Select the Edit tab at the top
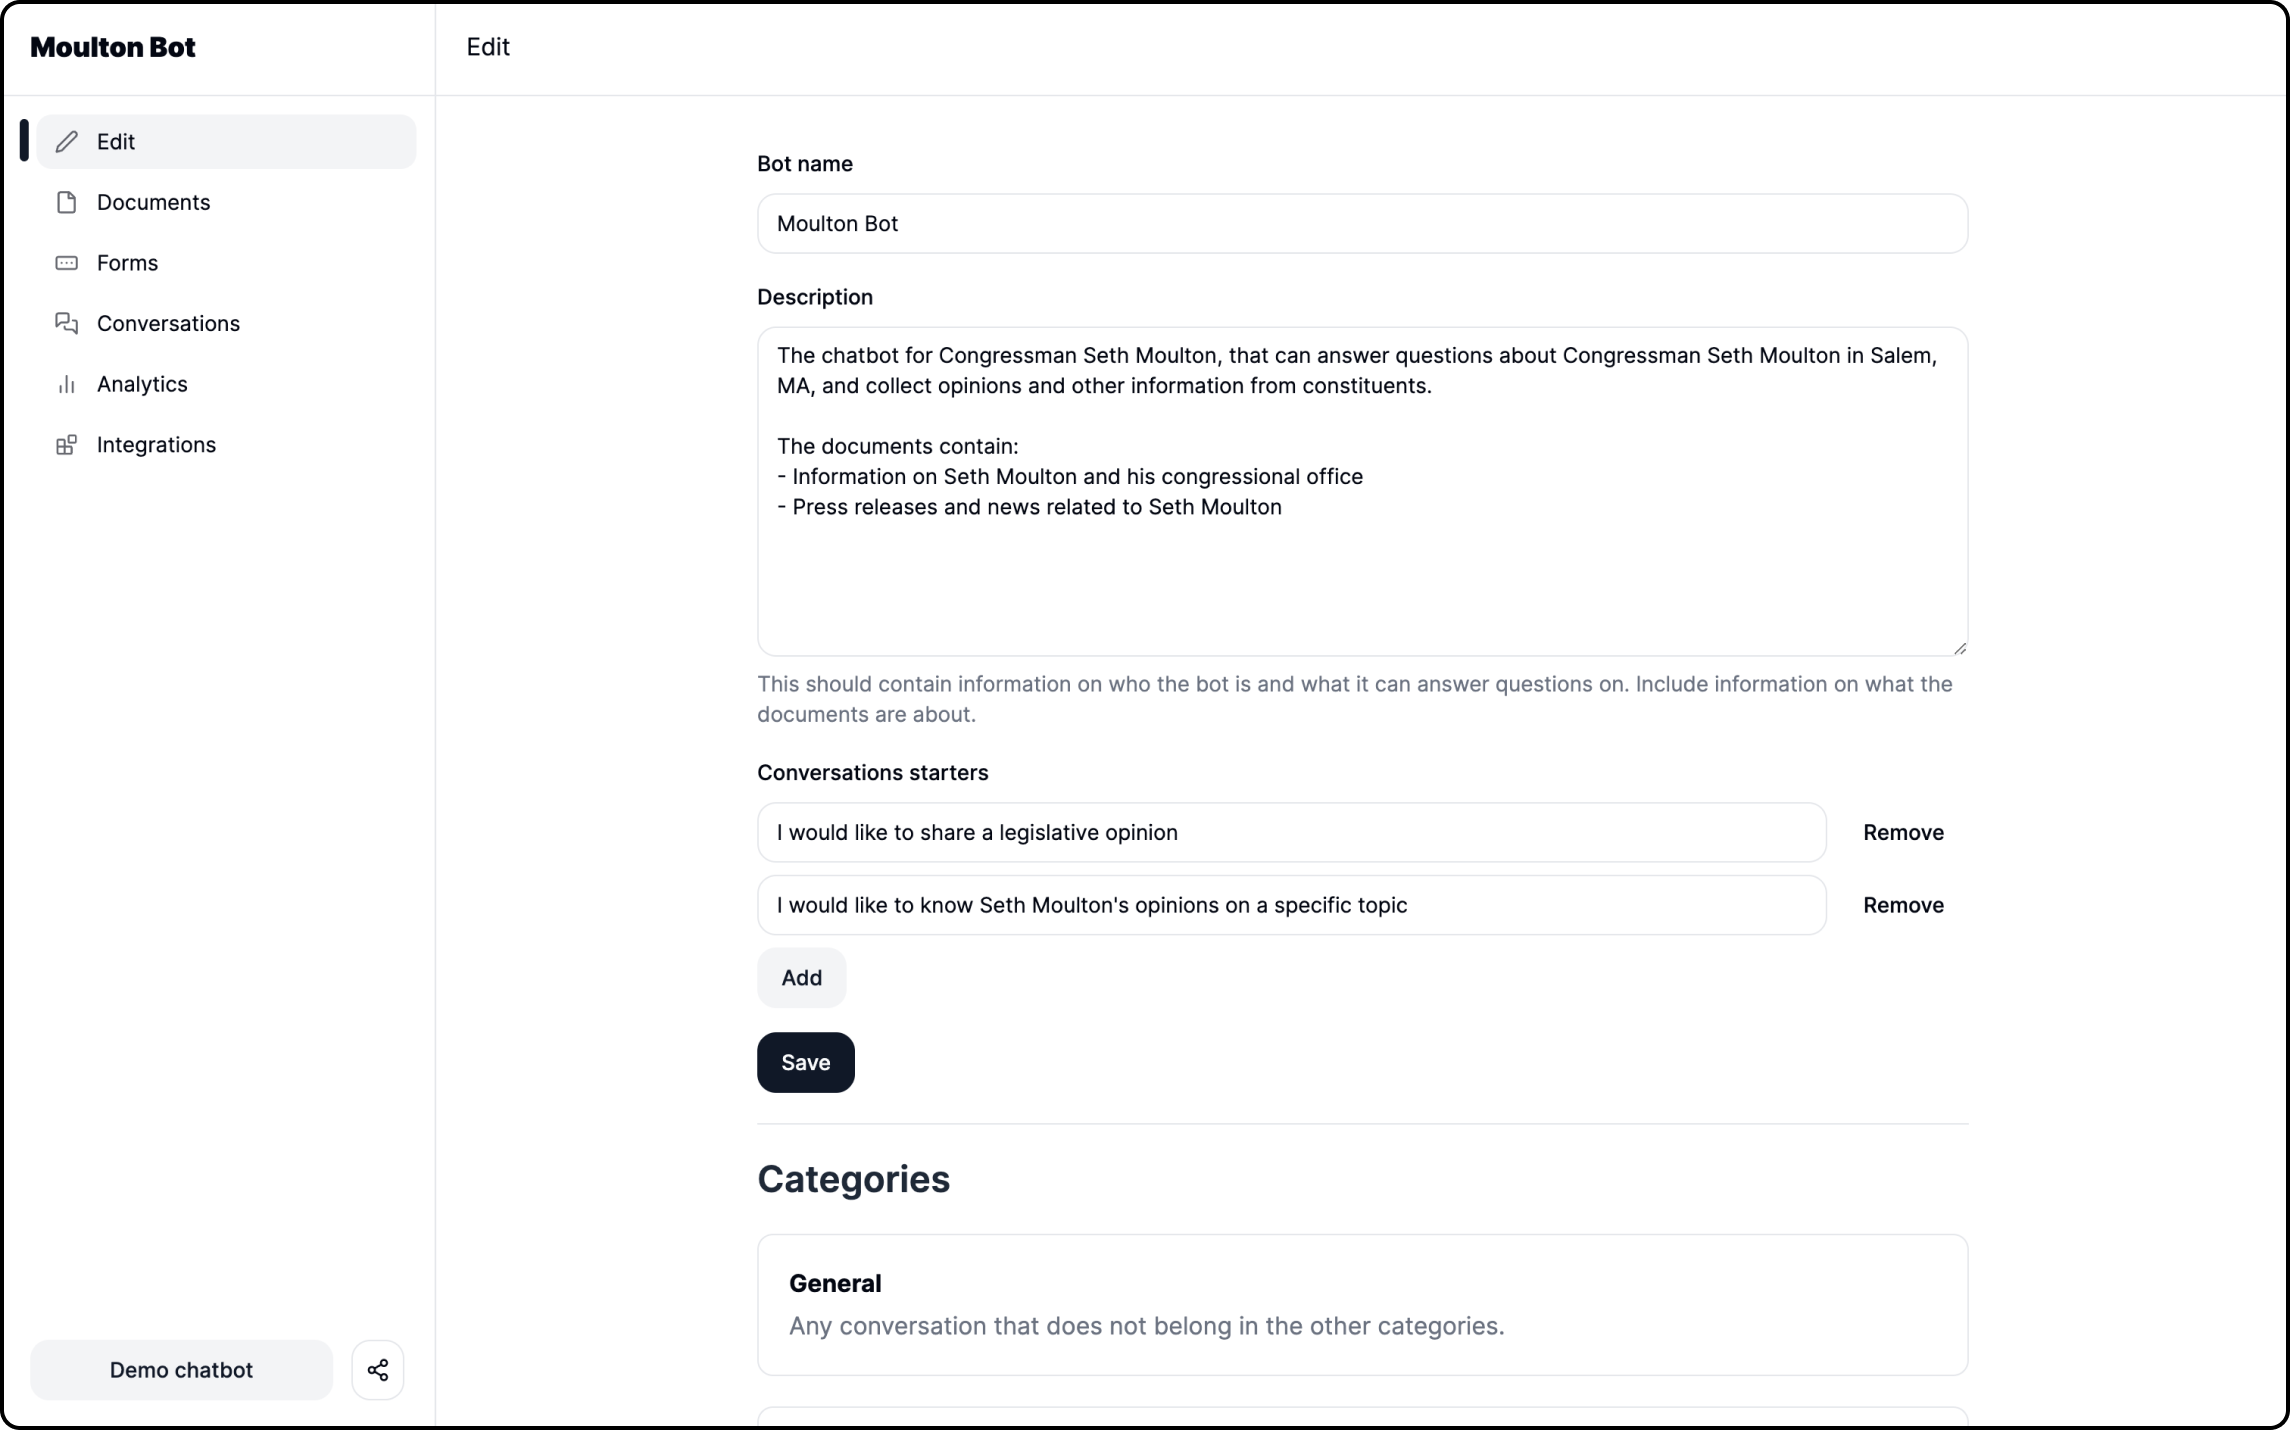This screenshot has width=2290, height=1430. click(487, 46)
